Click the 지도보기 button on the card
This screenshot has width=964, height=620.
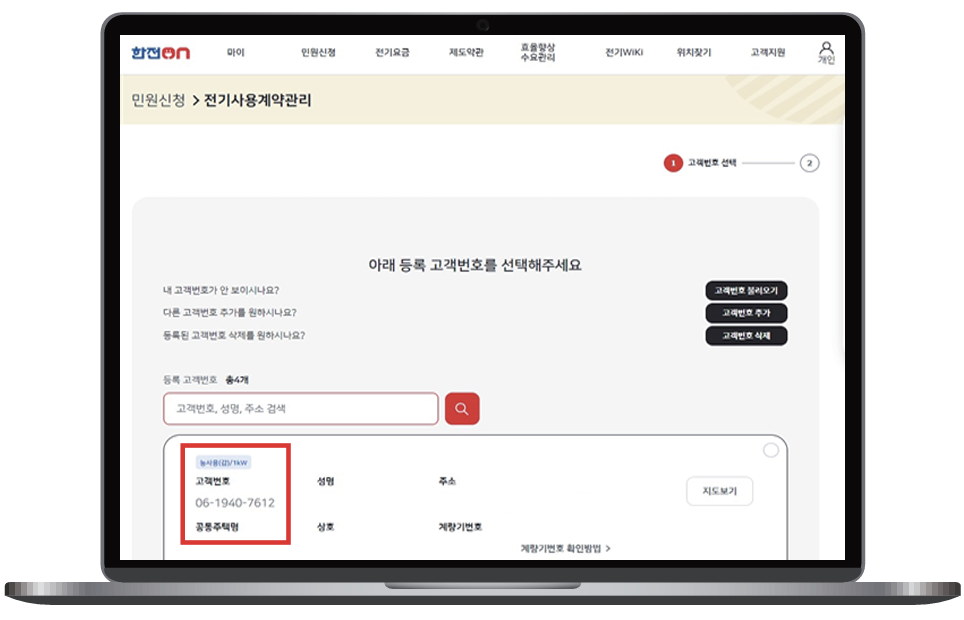719,491
